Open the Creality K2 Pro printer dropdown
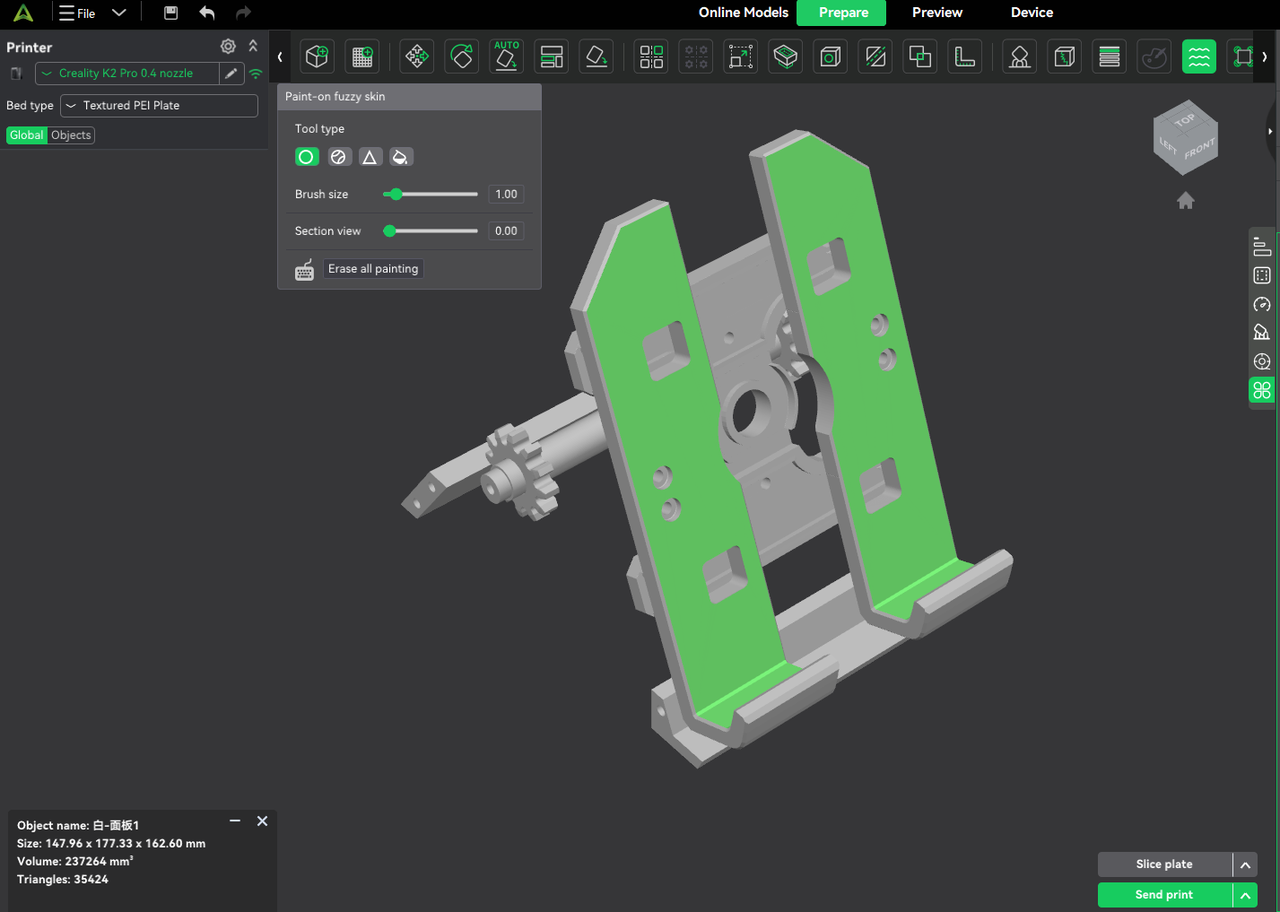The width and height of the screenshot is (1280, 912). pos(127,73)
